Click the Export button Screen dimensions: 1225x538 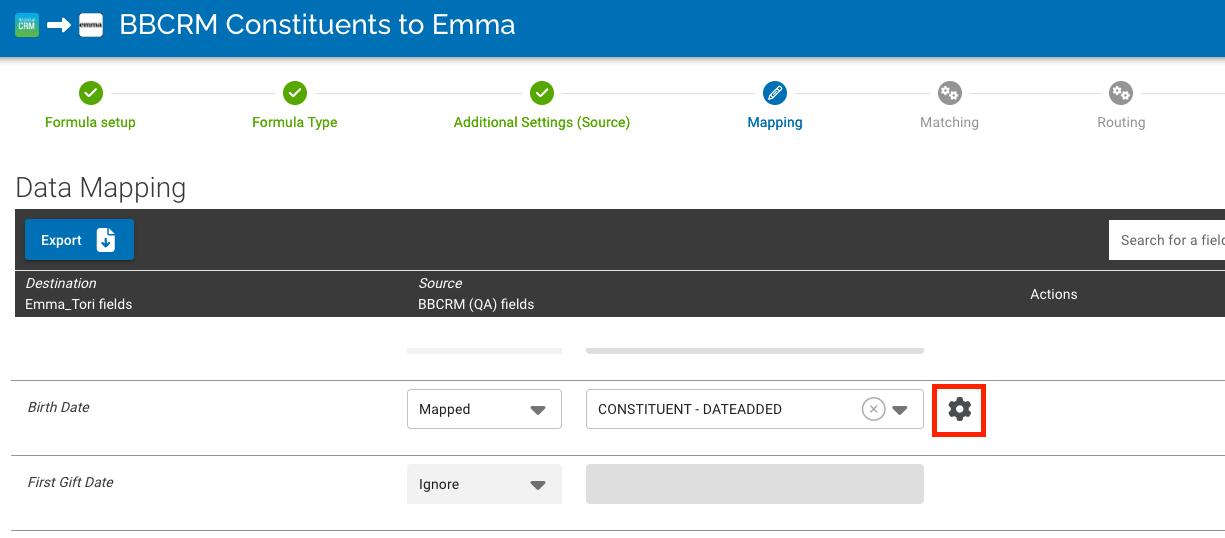click(79, 240)
